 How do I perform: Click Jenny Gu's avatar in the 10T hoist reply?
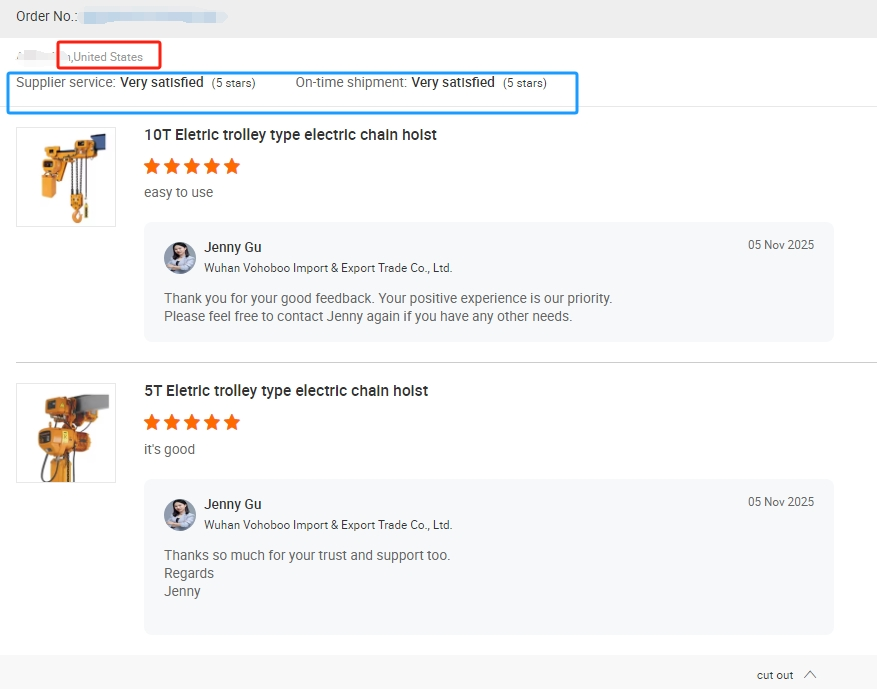pyautogui.click(x=180, y=258)
